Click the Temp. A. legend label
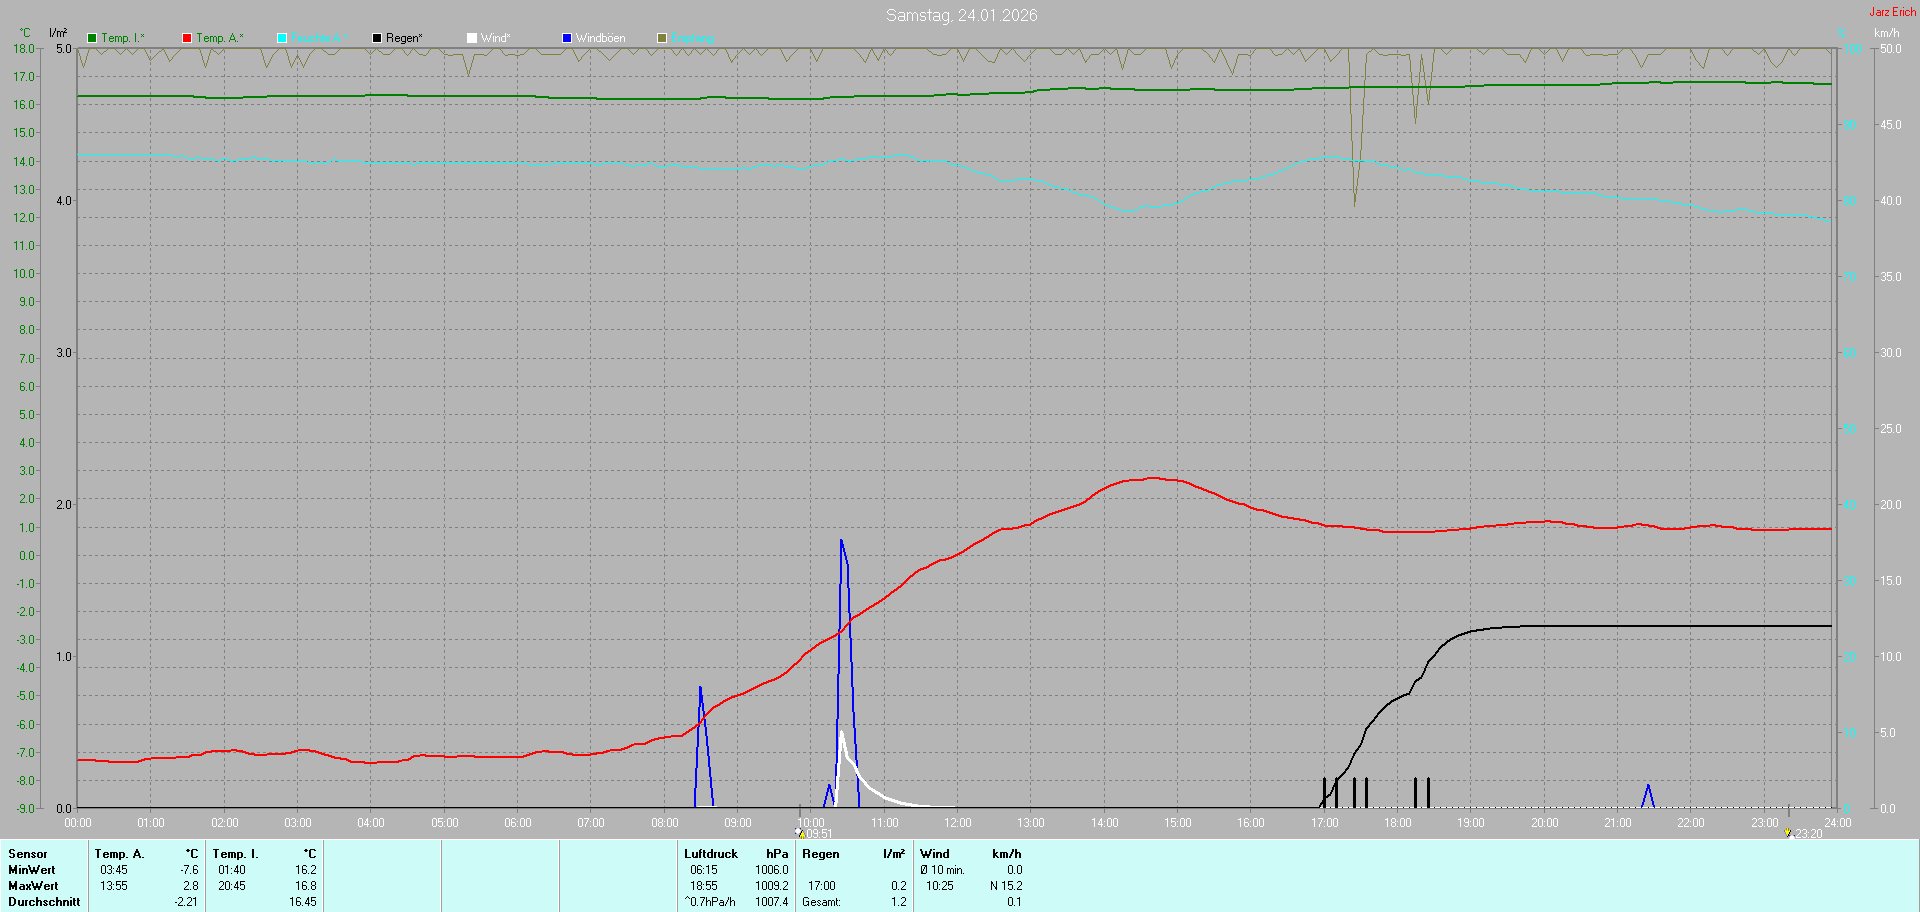This screenshot has width=1920, height=912. pos(220,38)
